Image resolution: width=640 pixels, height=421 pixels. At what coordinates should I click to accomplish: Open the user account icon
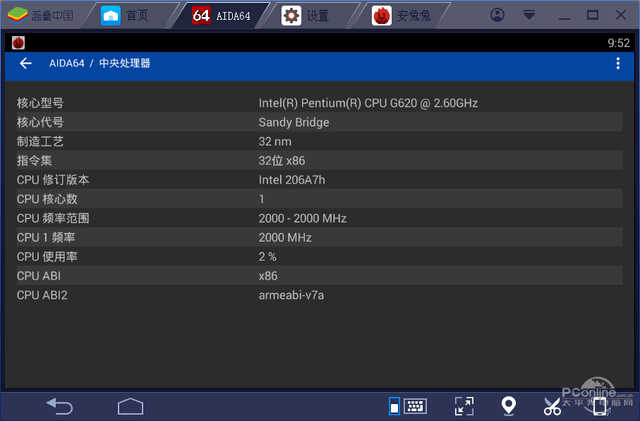coord(497,15)
